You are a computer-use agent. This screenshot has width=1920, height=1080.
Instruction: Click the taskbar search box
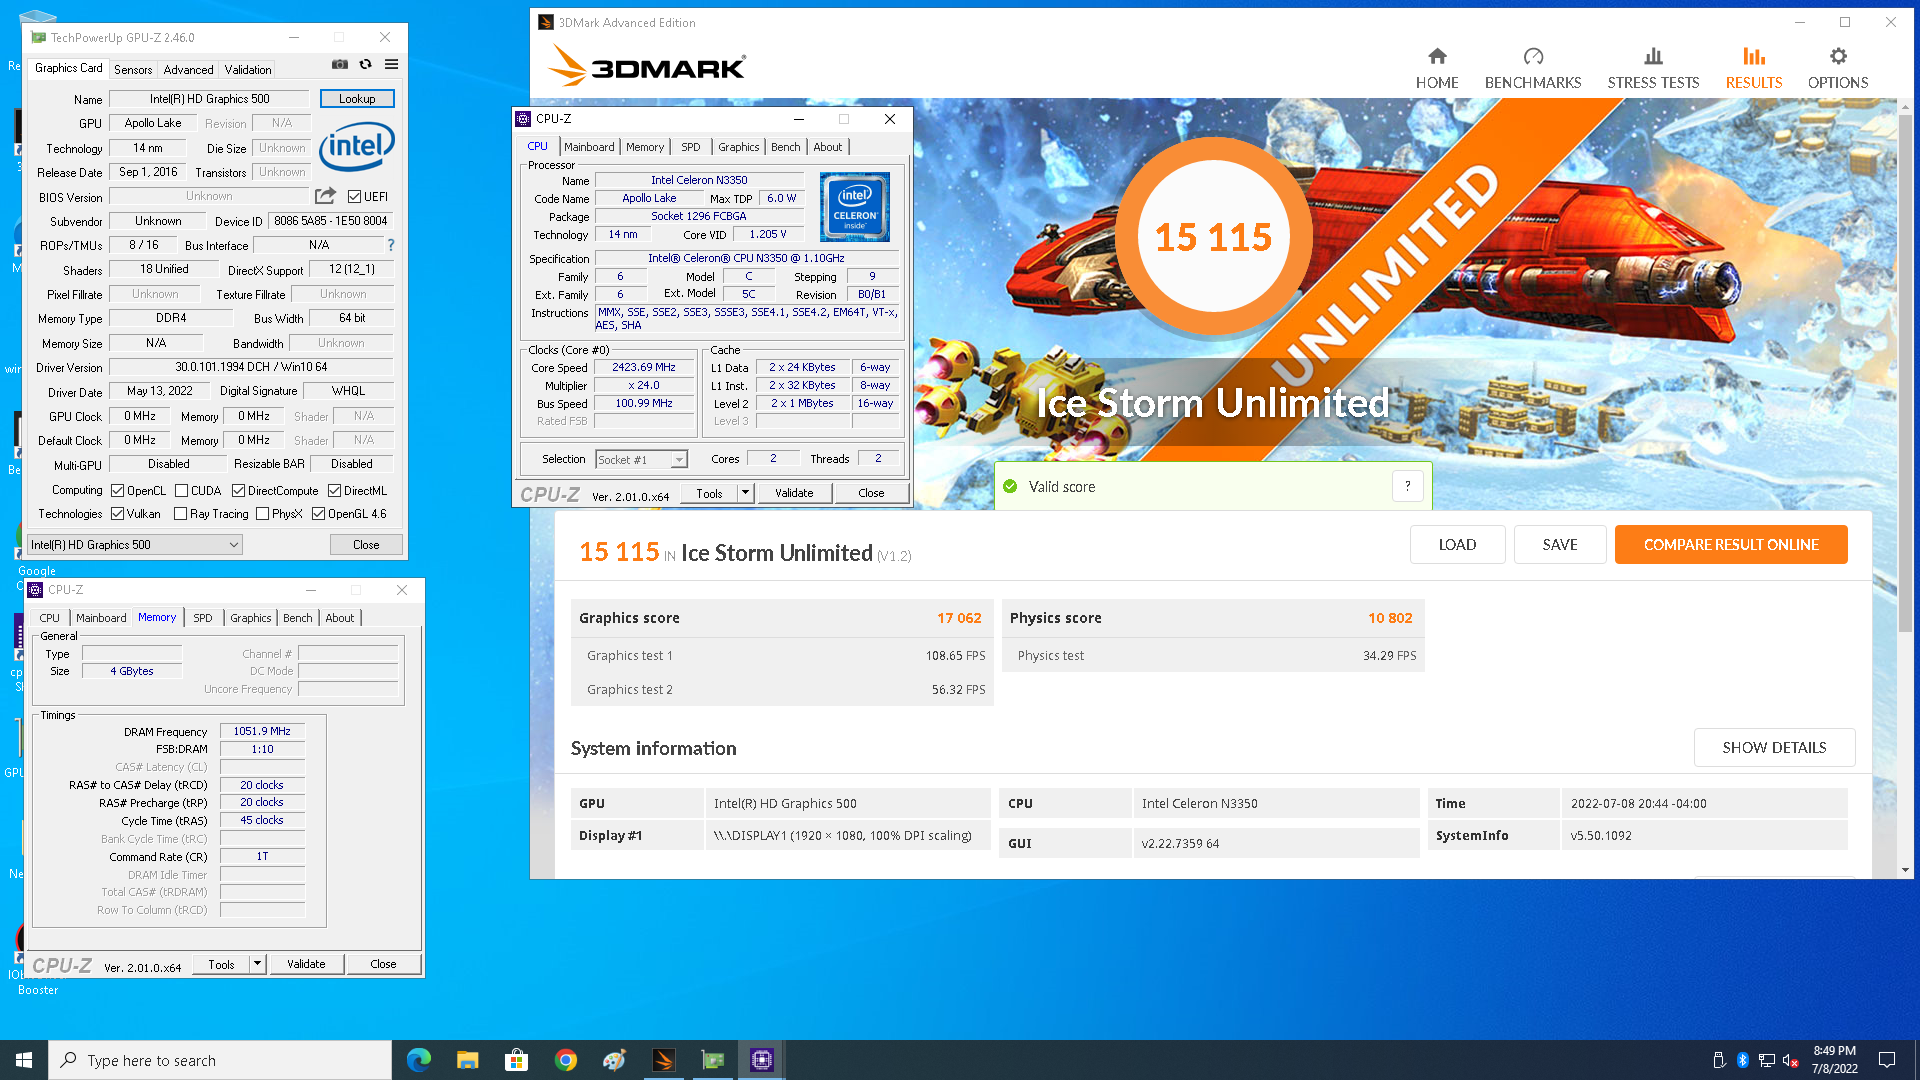coord(220,1060)
